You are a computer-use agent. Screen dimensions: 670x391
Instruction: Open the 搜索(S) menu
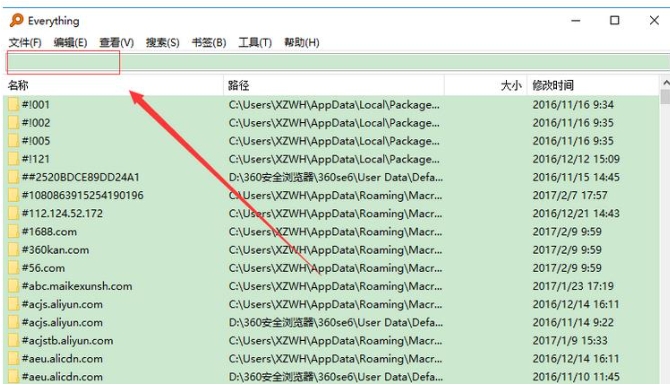point(162,43)
